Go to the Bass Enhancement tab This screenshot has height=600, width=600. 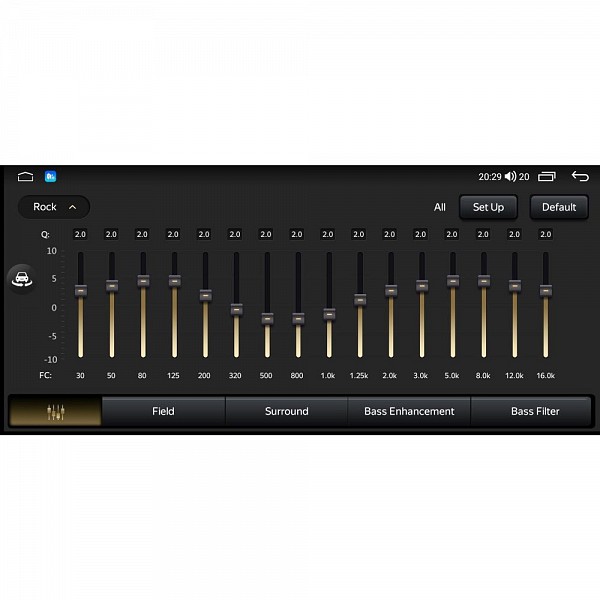click(409, 411)
